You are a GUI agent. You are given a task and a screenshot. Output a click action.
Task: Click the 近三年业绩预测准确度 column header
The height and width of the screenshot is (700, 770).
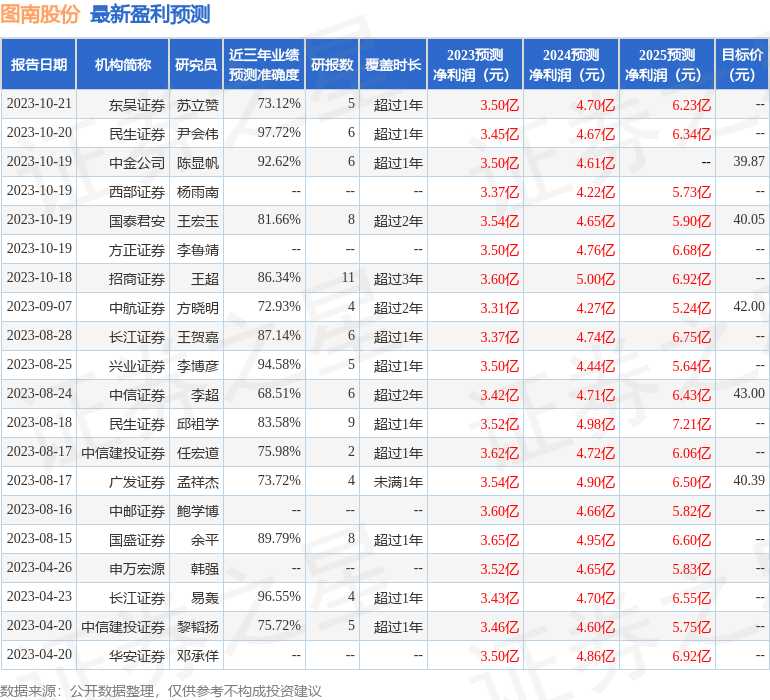pos(264,64)
